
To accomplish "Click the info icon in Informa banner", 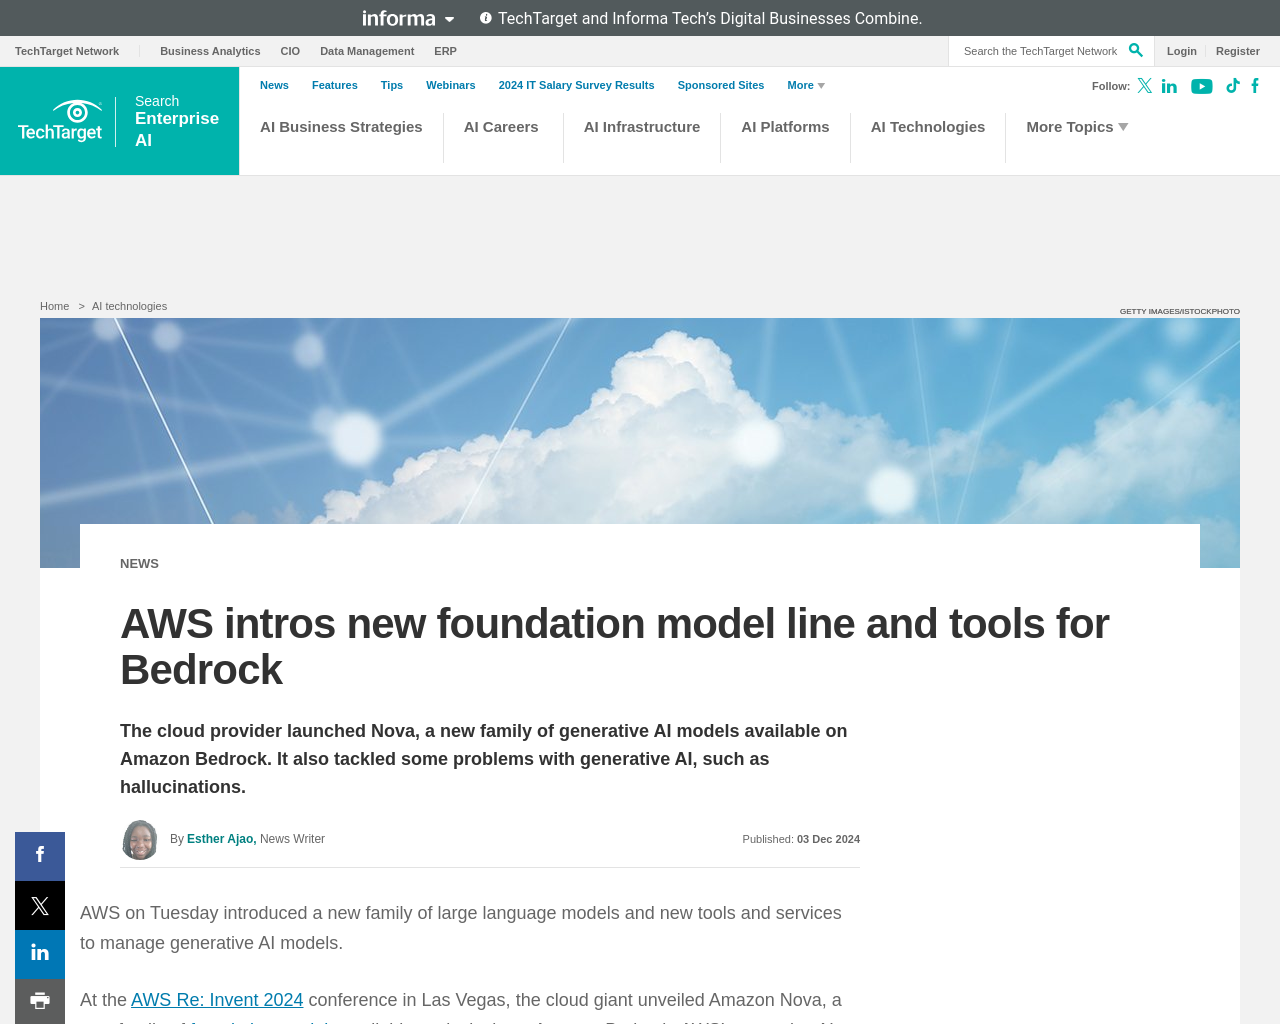I will tap(486, 18).
